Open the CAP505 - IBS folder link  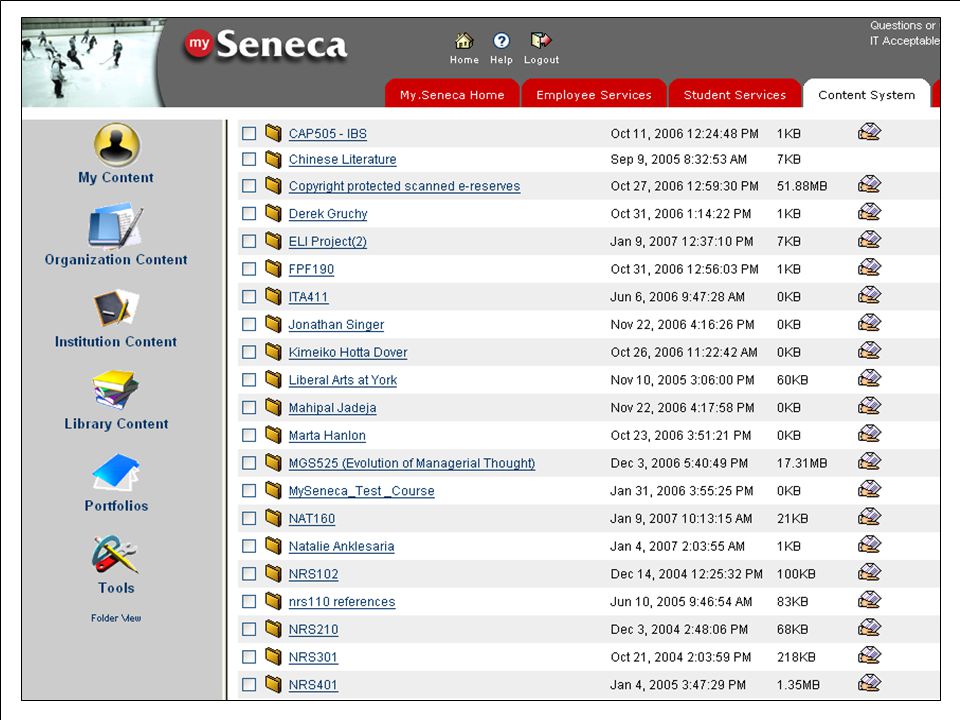pos(328,133)
